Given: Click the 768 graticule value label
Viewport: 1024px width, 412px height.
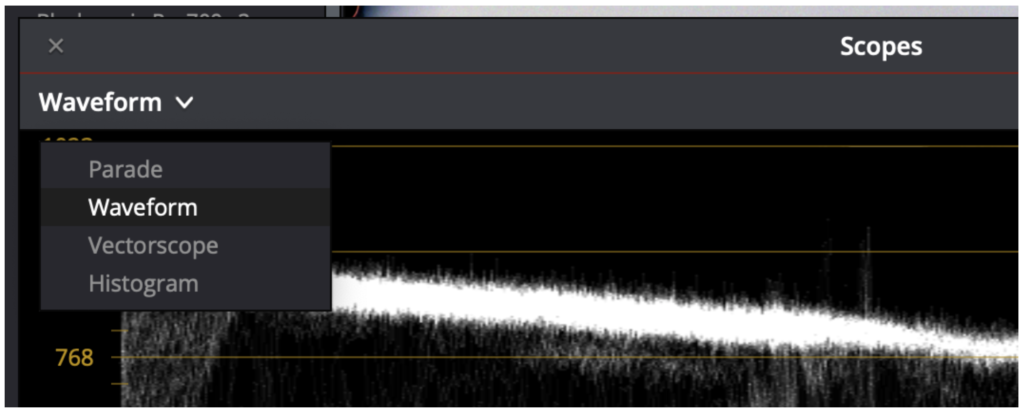Looking at the screenshot, I should pos(74,358).
